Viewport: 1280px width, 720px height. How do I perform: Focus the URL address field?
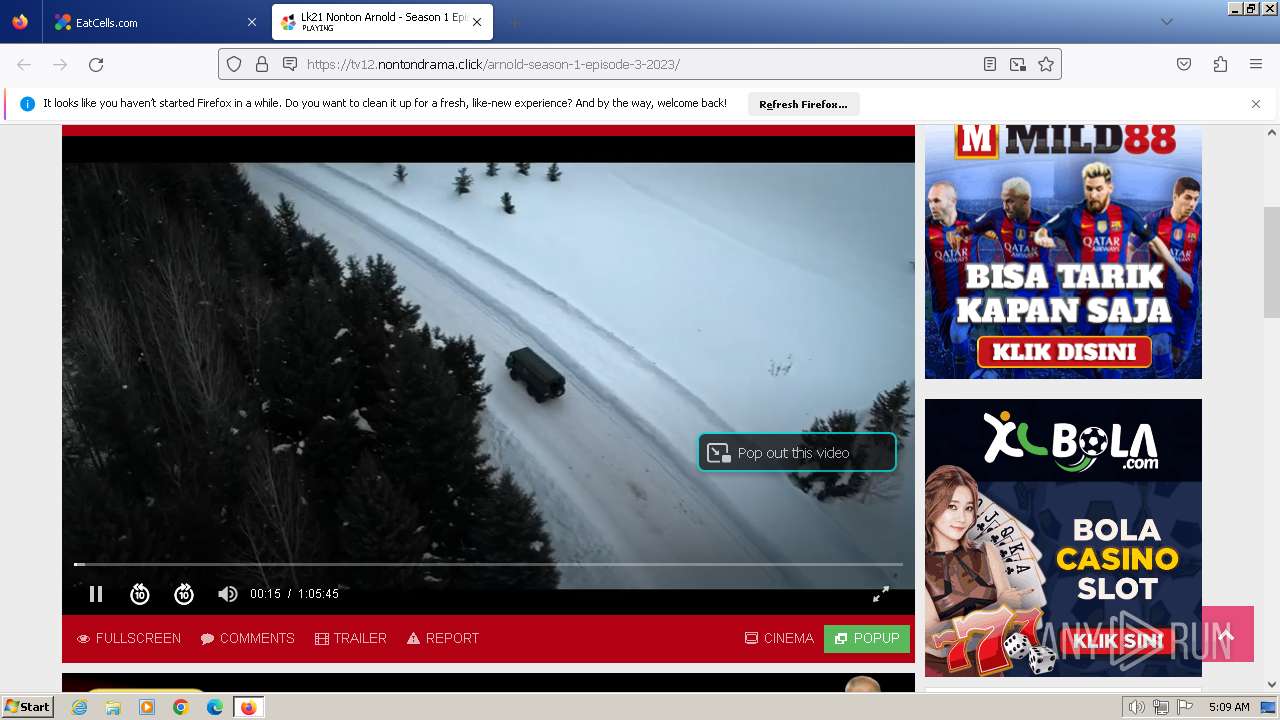[x=640, y=64]
